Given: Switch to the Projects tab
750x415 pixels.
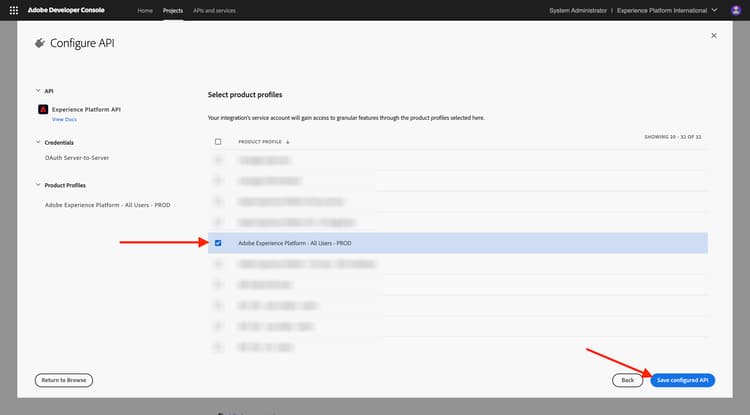Looking at the screenshot, I should [173, 11].
